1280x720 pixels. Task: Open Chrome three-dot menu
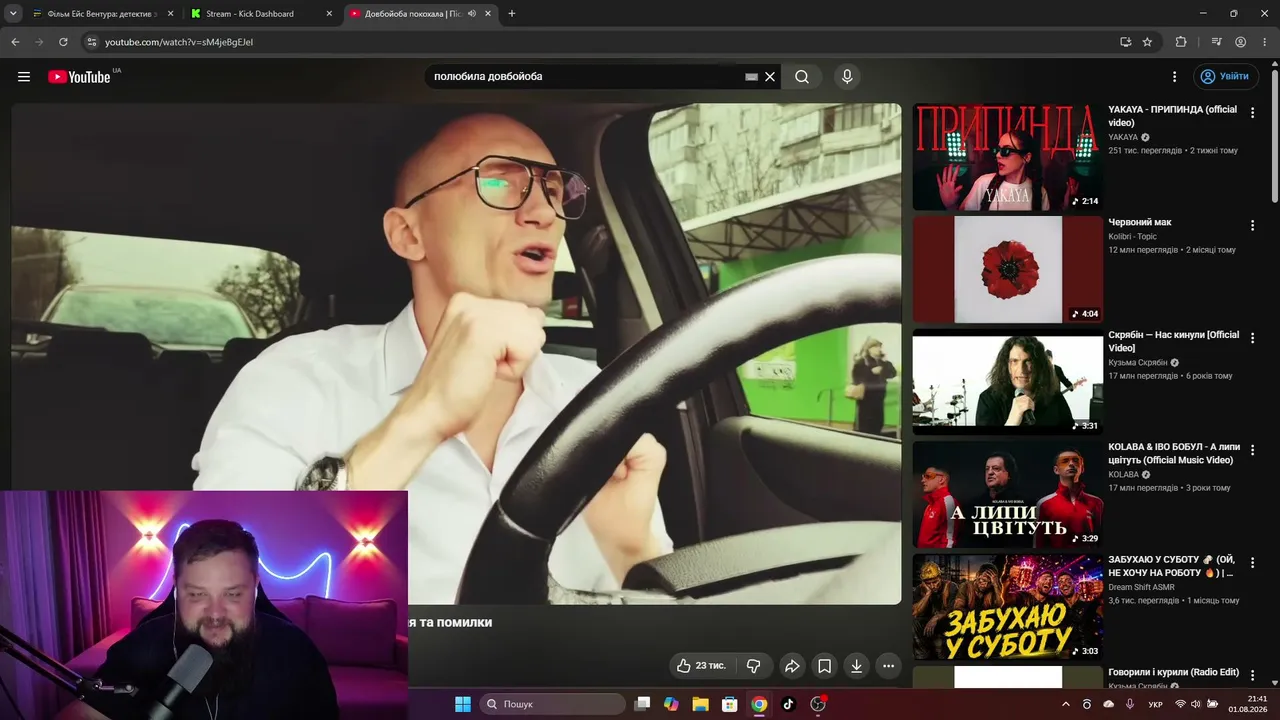click(1264, 42)
